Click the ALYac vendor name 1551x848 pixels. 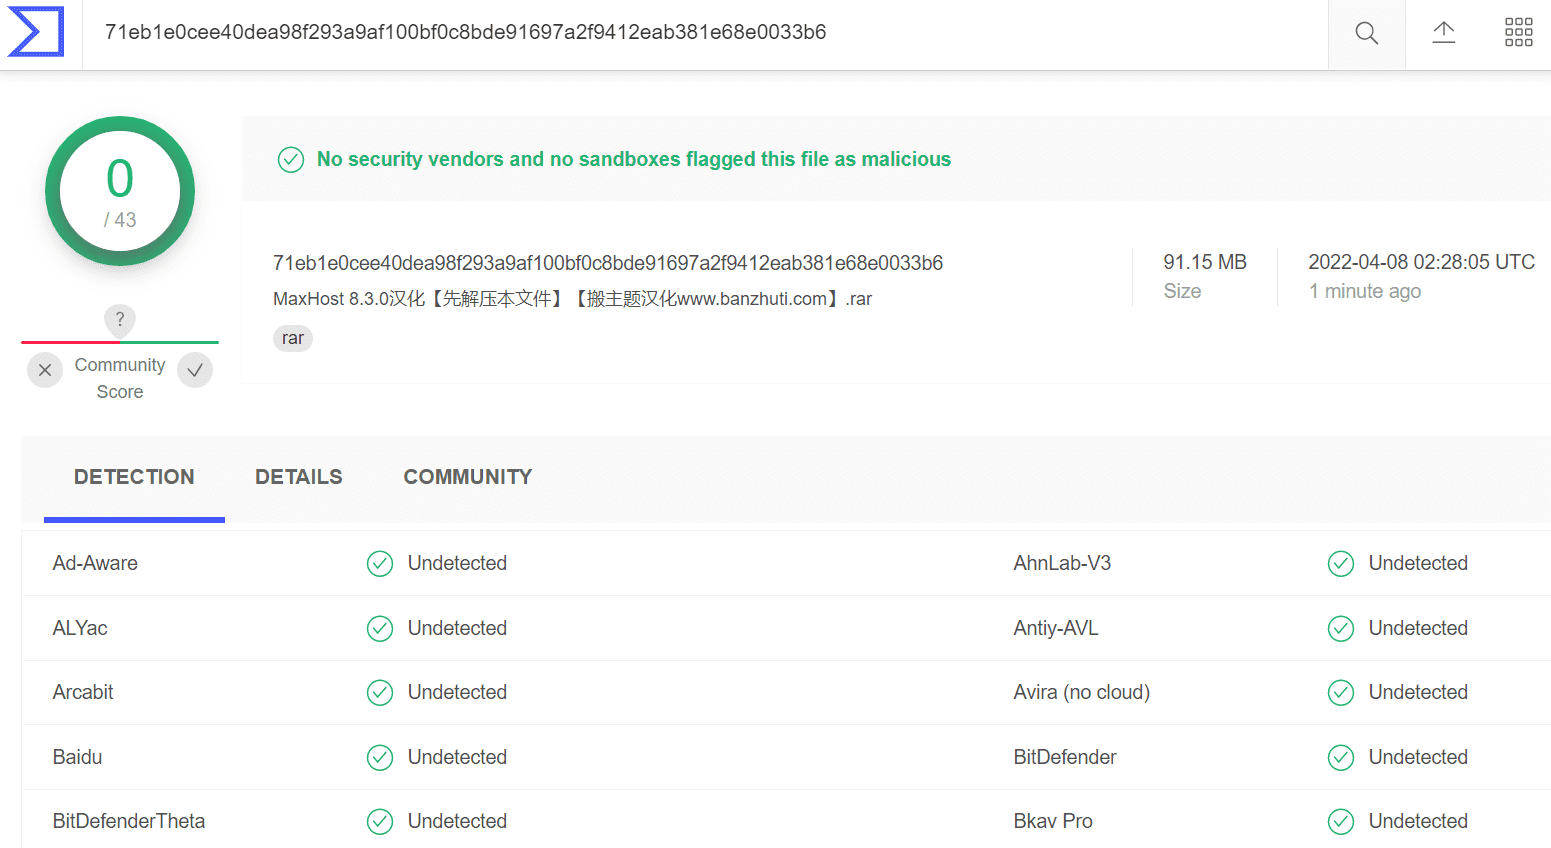(x=80, y=628)
